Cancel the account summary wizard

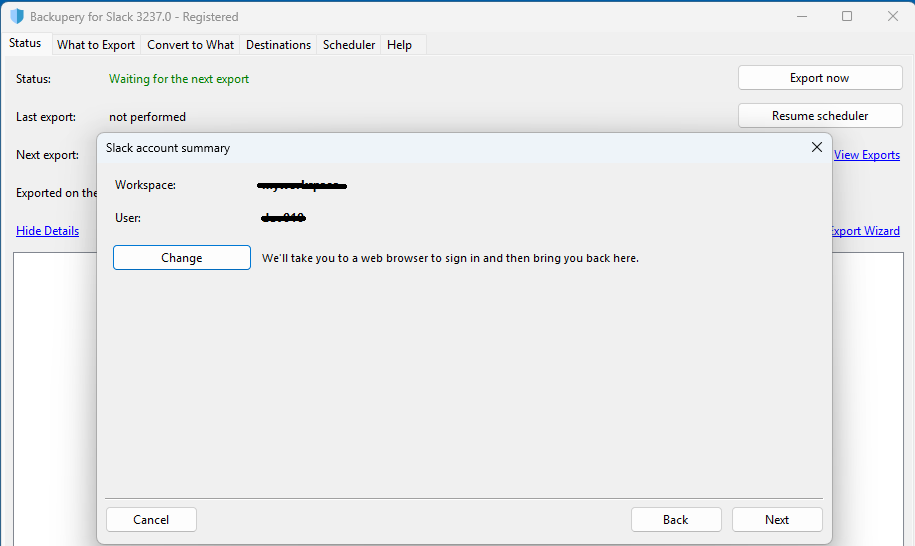151,520
